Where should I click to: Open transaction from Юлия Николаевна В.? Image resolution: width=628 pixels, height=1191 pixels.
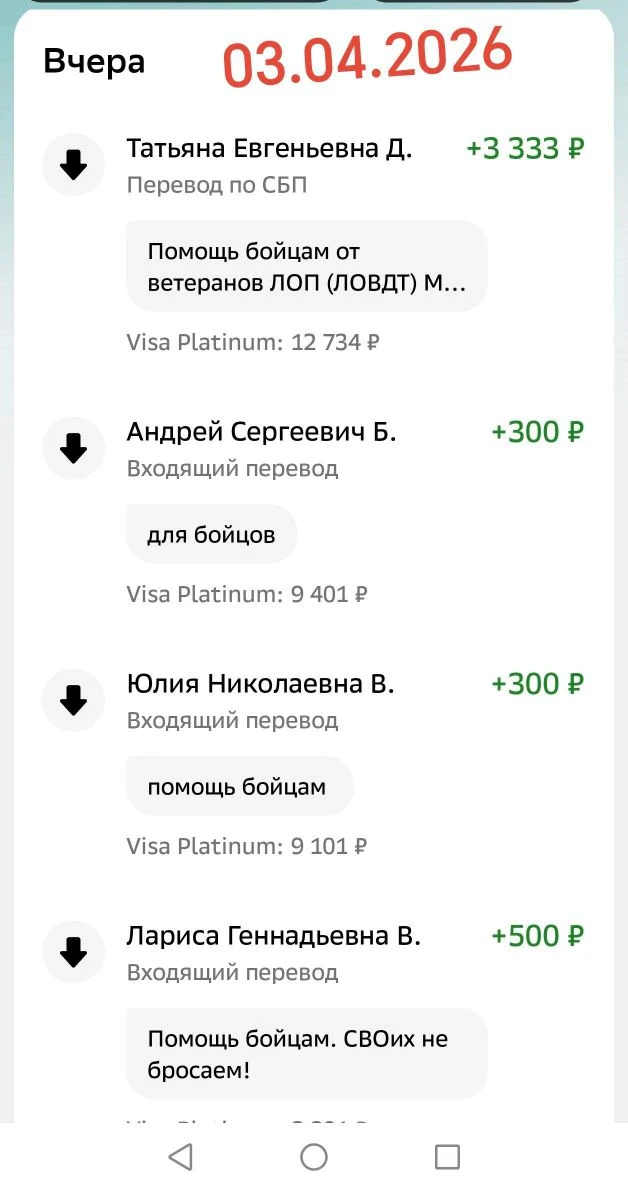pos(260,684)
